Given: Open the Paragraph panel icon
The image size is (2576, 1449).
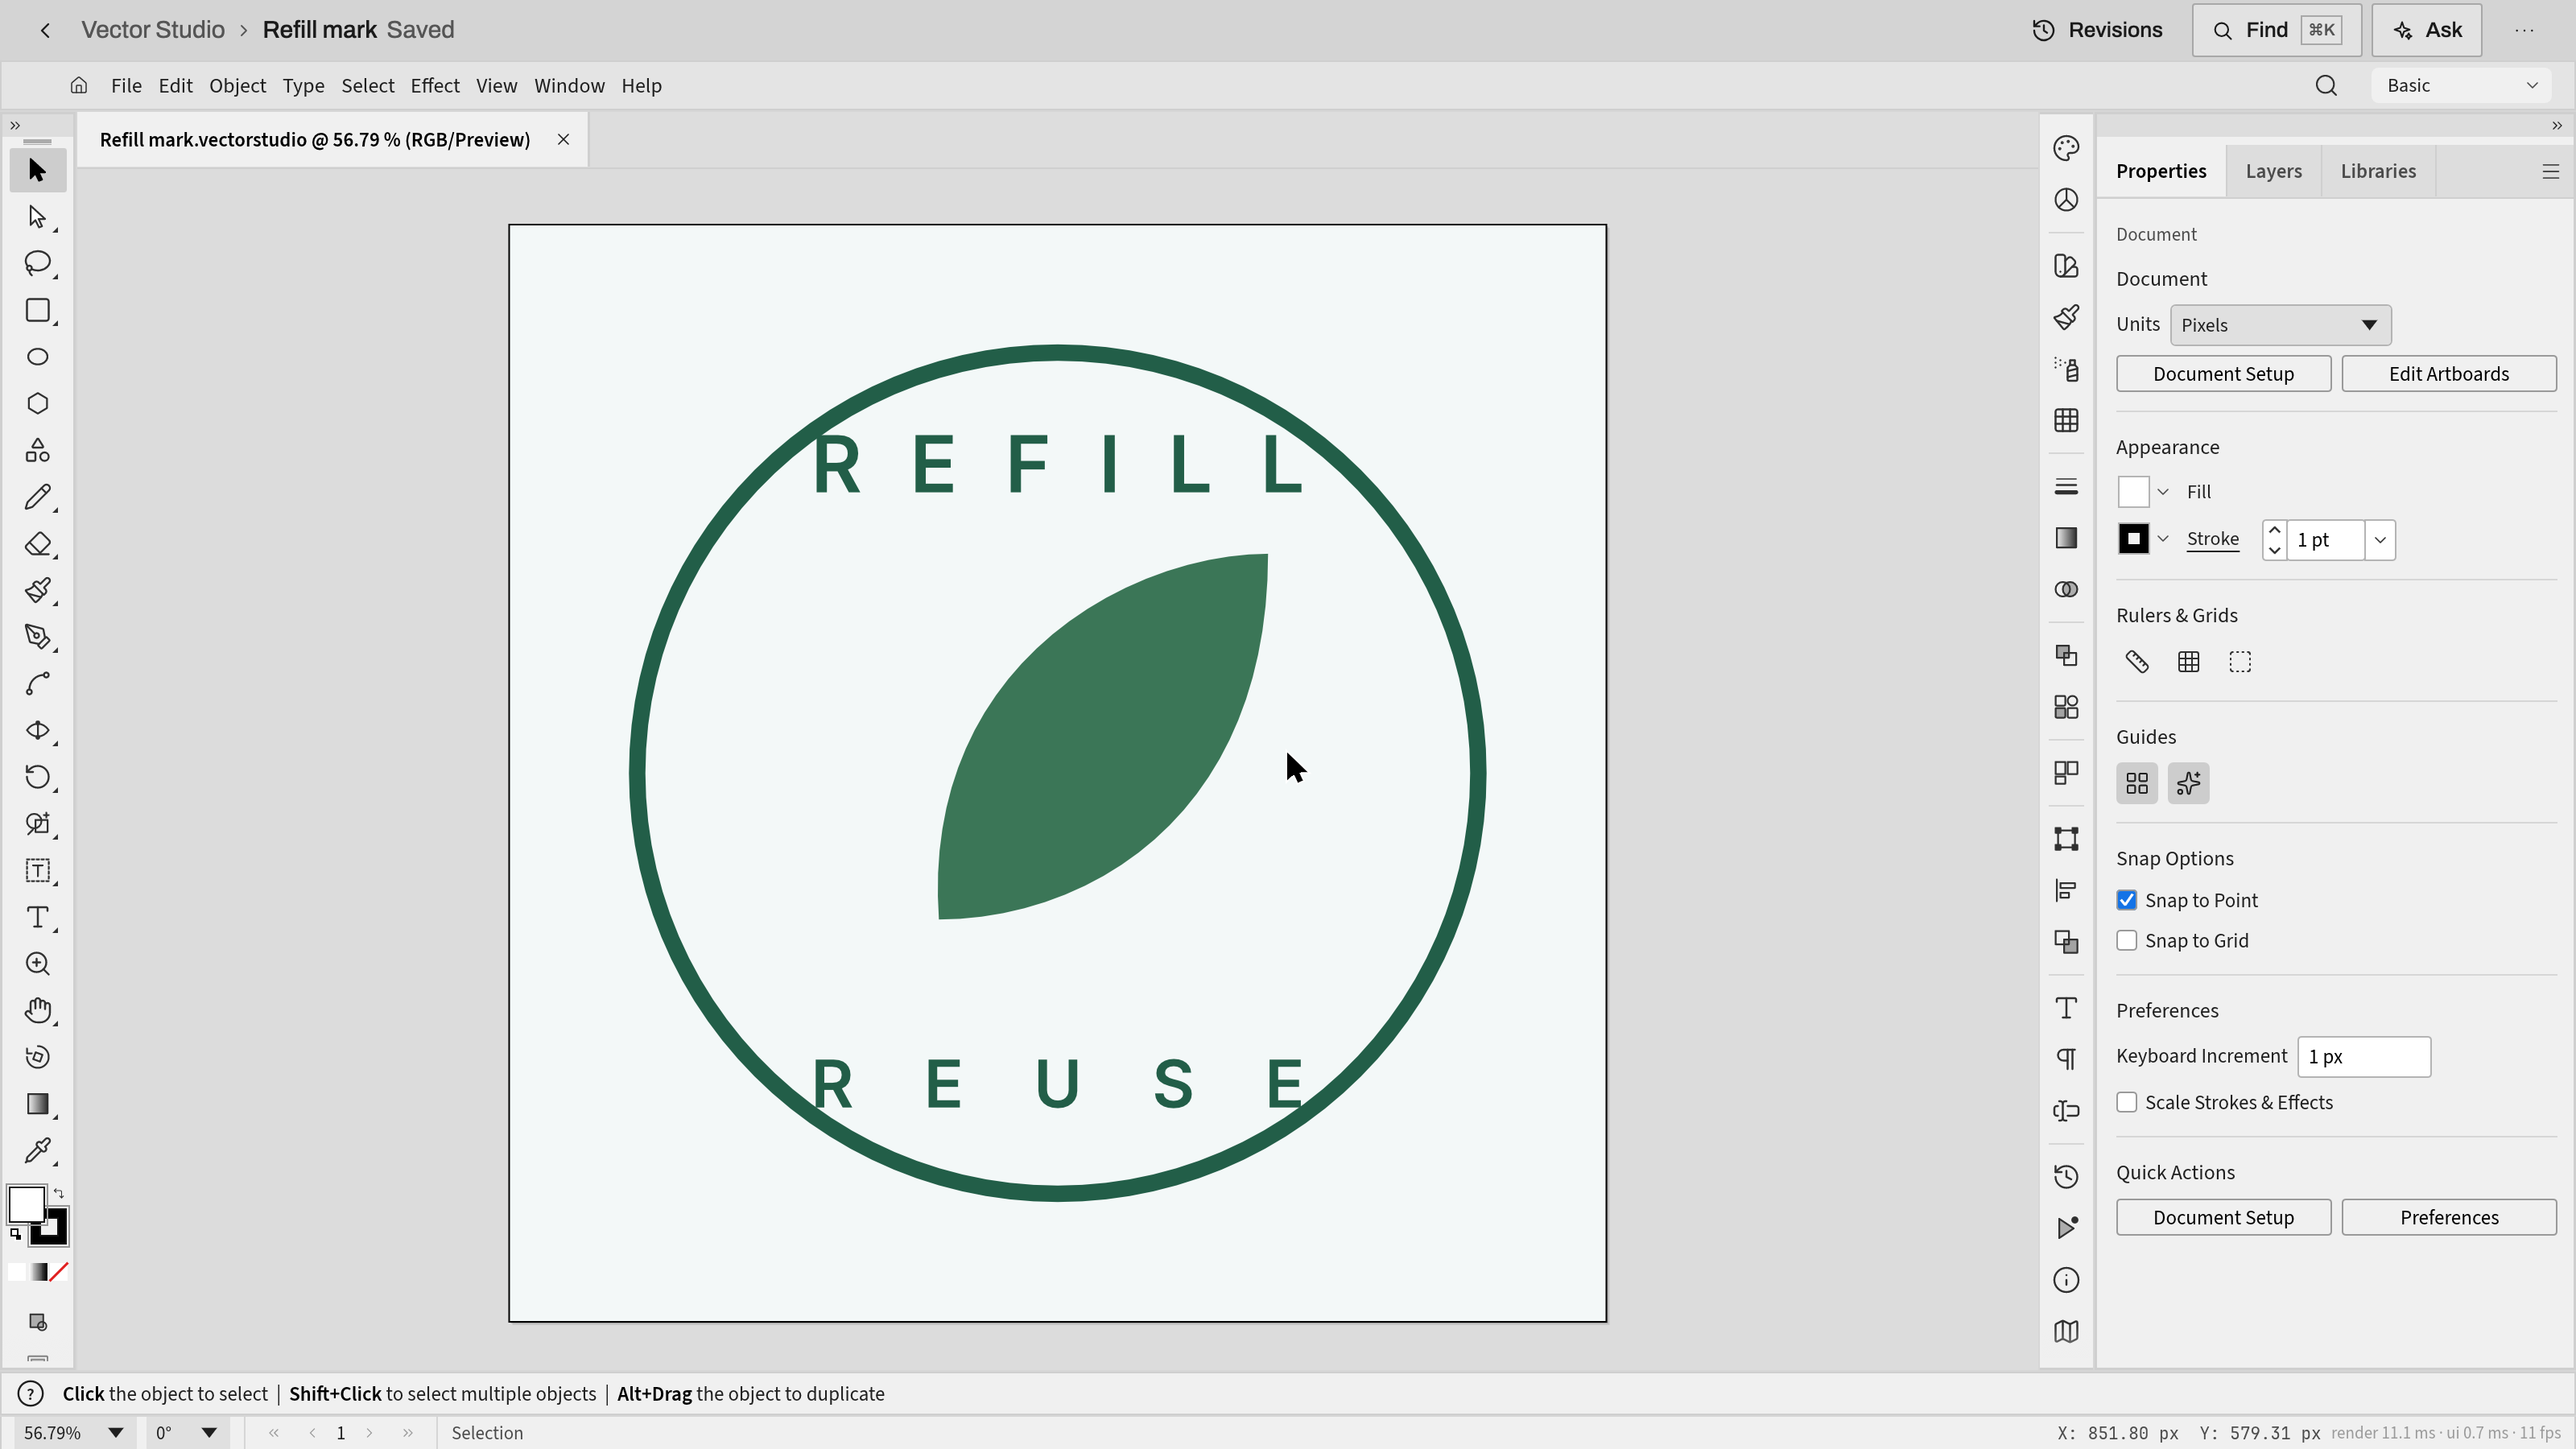Looking at the screenshot, I should [x=2066, y=1059].
